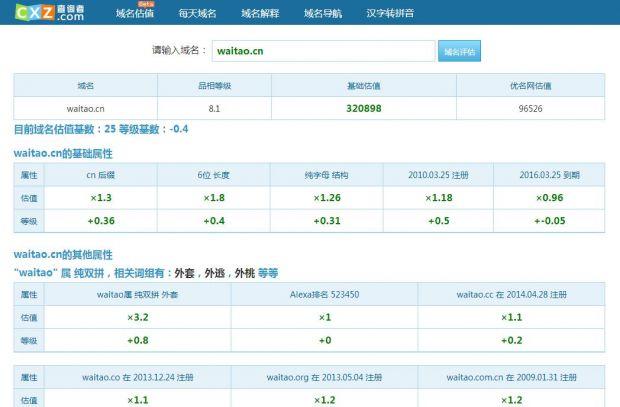This screenshot has width=620, height=407.
Task: Select the waitao.cc 2014.04.28 注册 cell
Action: point(511,294)
